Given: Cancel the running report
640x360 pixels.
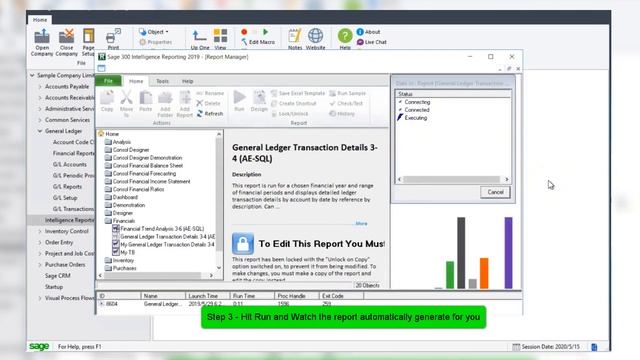Looking at the screenshot, I should tap(495, 192).
